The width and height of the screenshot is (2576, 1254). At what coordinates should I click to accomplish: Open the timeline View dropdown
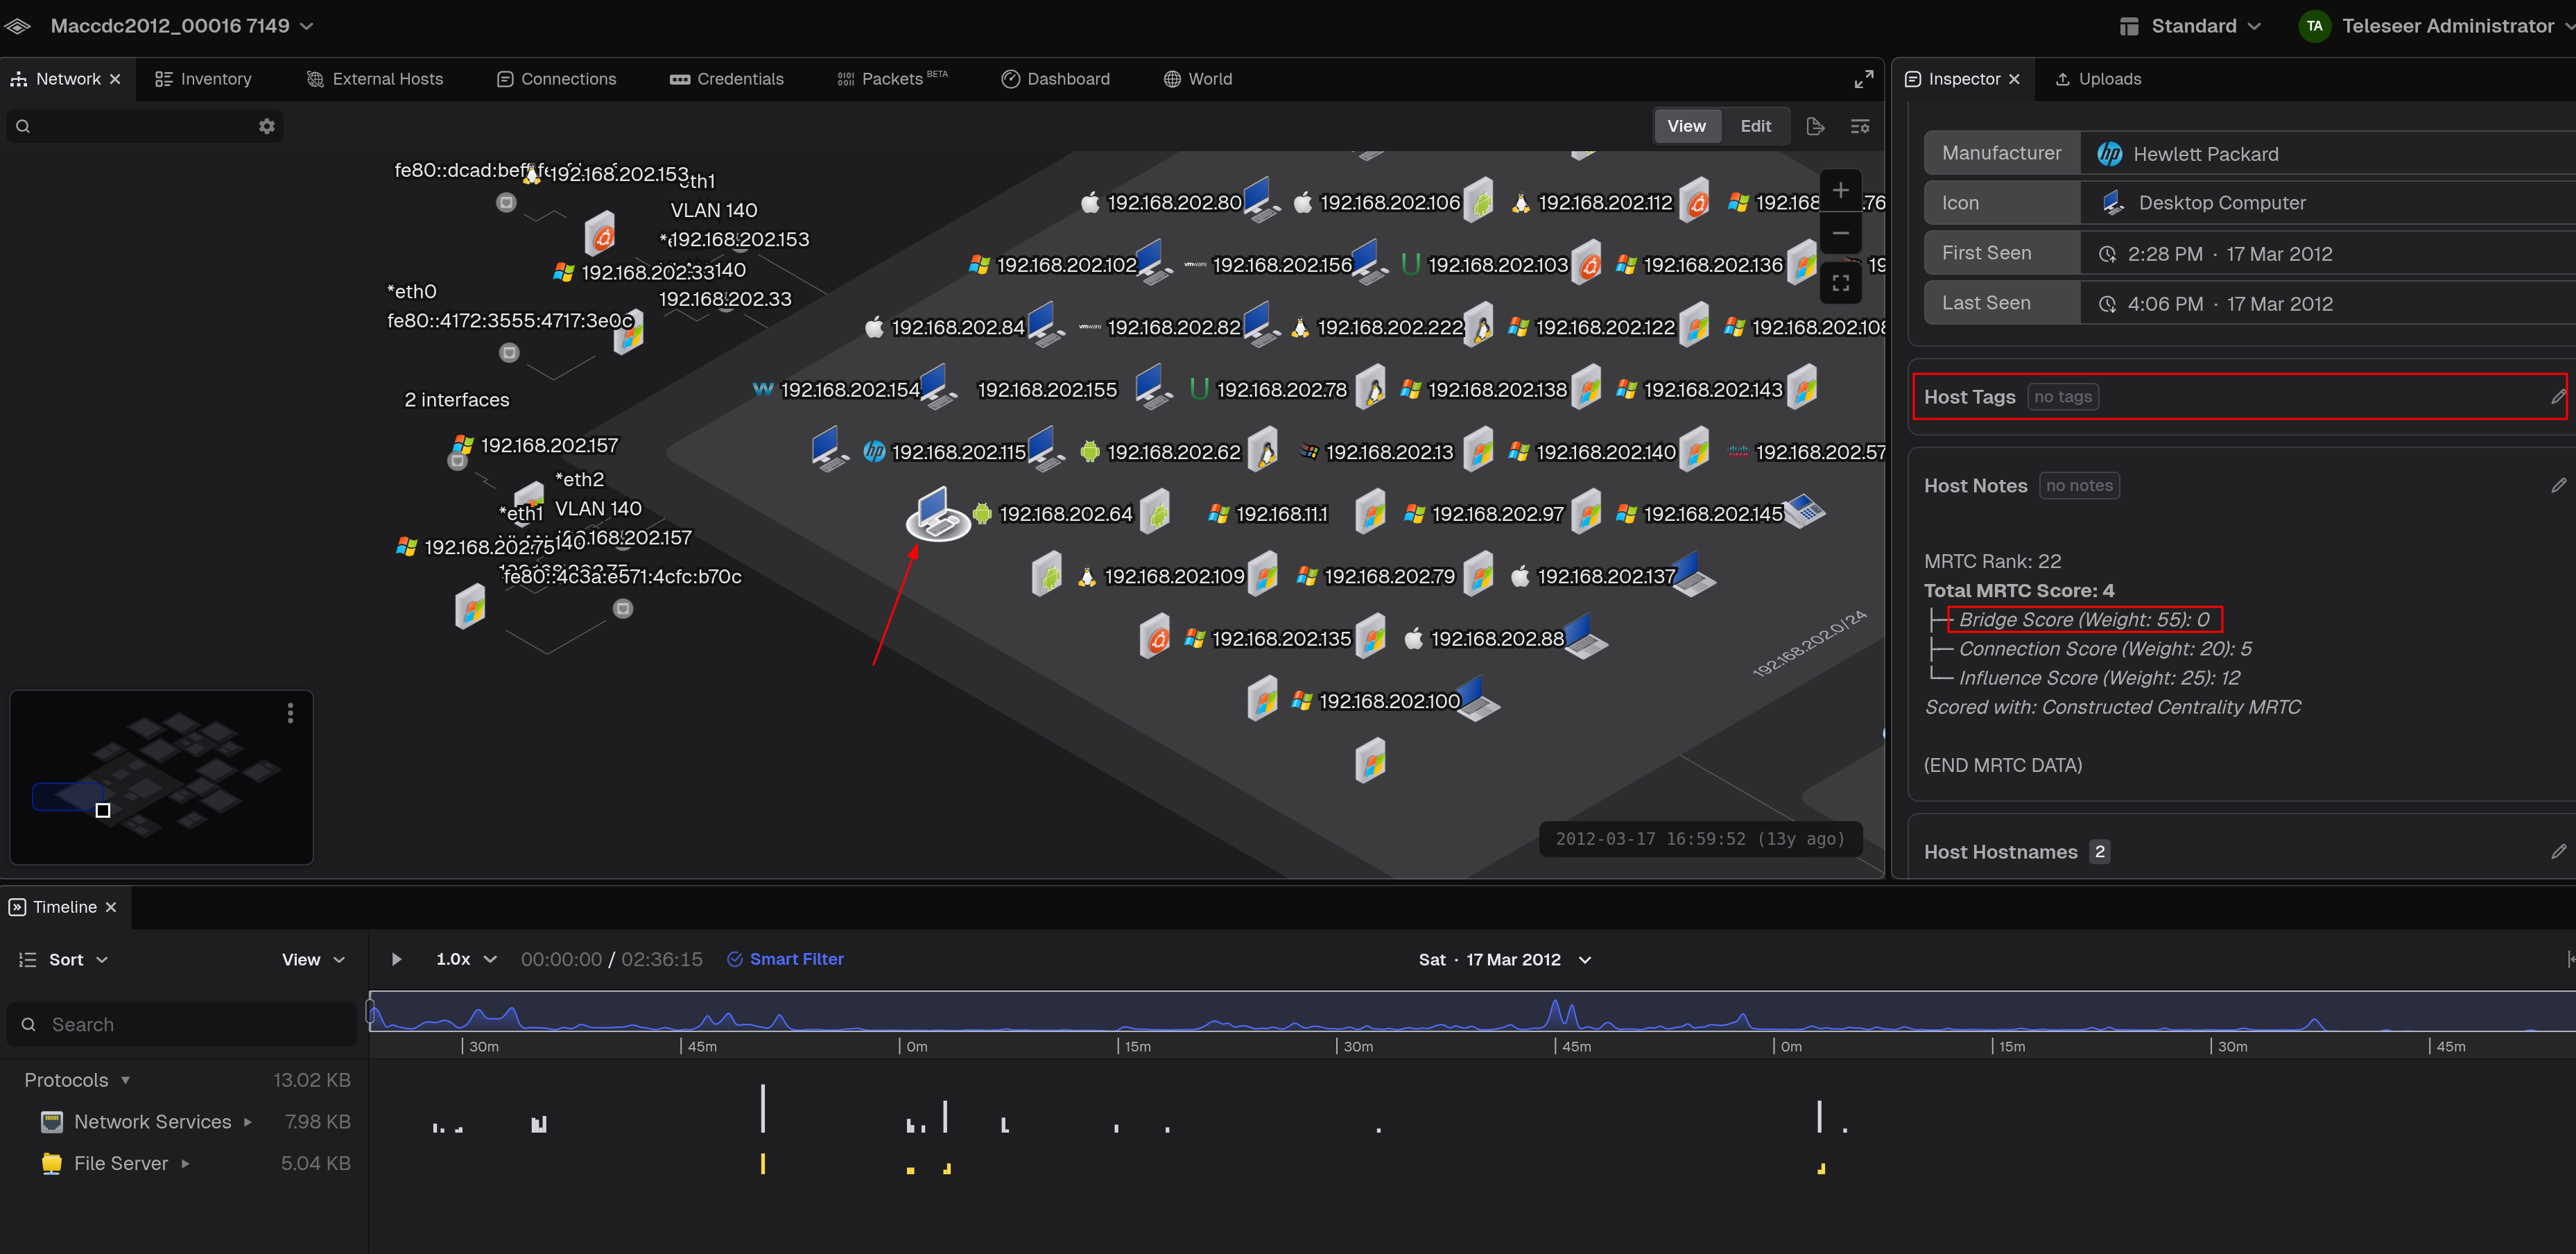pos(313,959)
